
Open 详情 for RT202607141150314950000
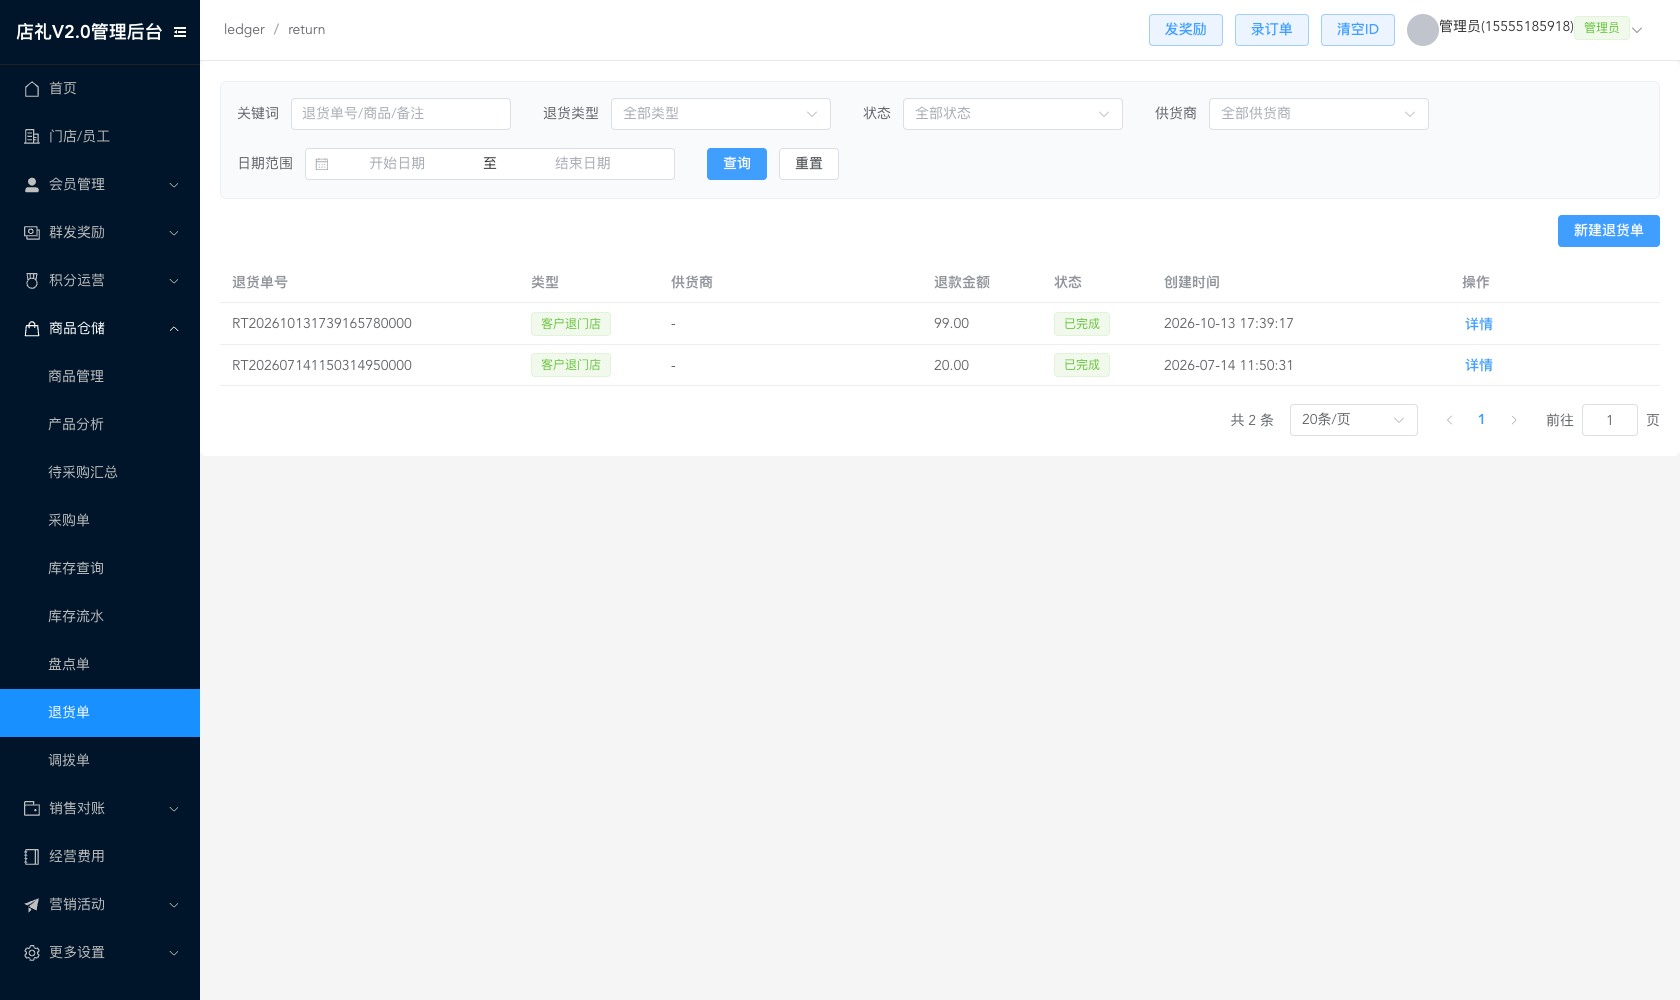point(1479,365)
